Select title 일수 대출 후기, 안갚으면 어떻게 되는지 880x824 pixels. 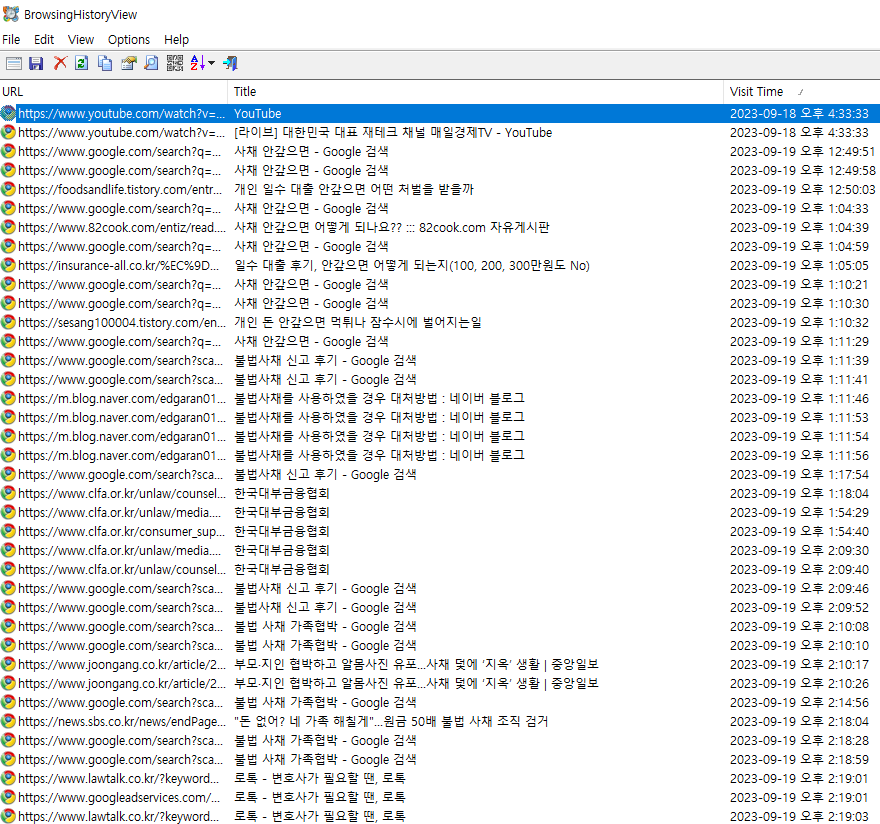point(412,265)
